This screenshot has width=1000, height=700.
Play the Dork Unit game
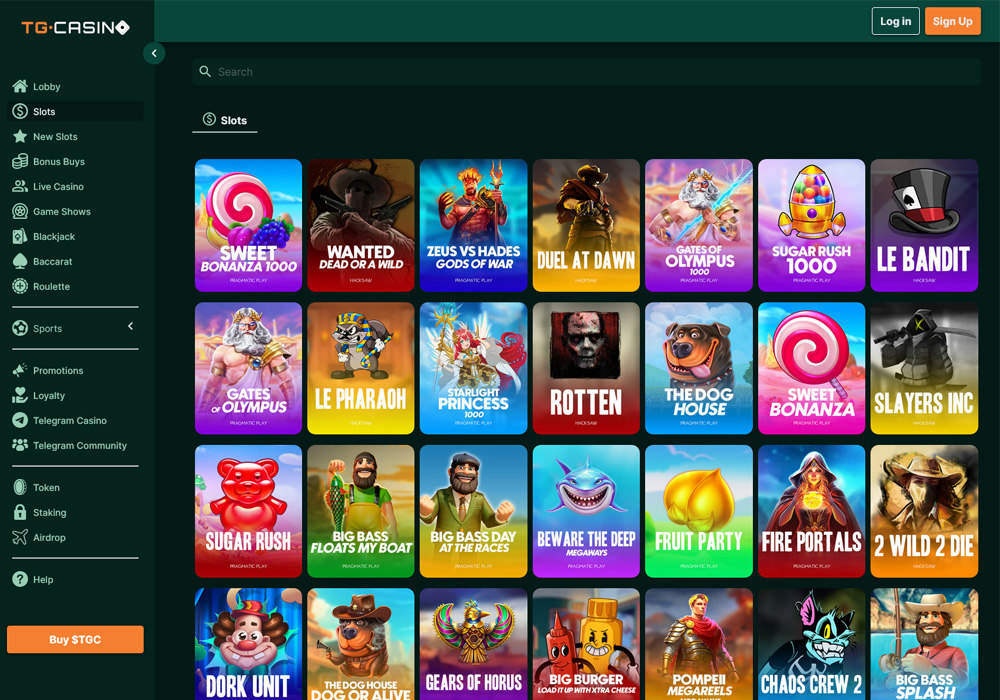[248, 644]
